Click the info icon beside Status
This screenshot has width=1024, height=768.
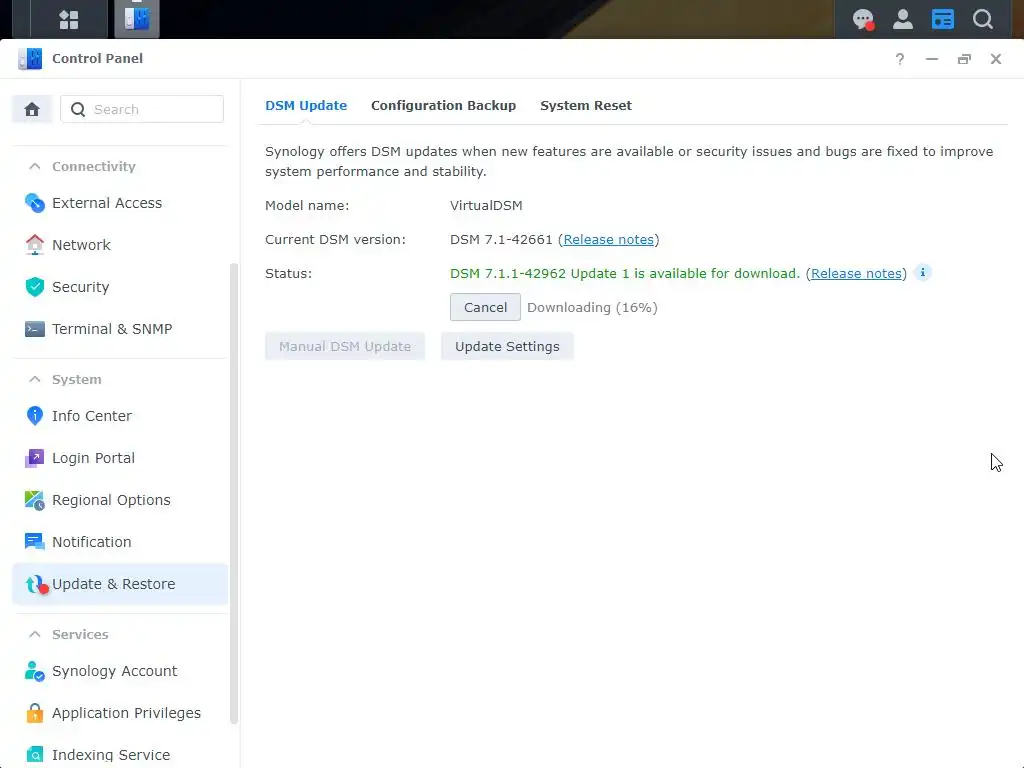[x=922, y=272]
